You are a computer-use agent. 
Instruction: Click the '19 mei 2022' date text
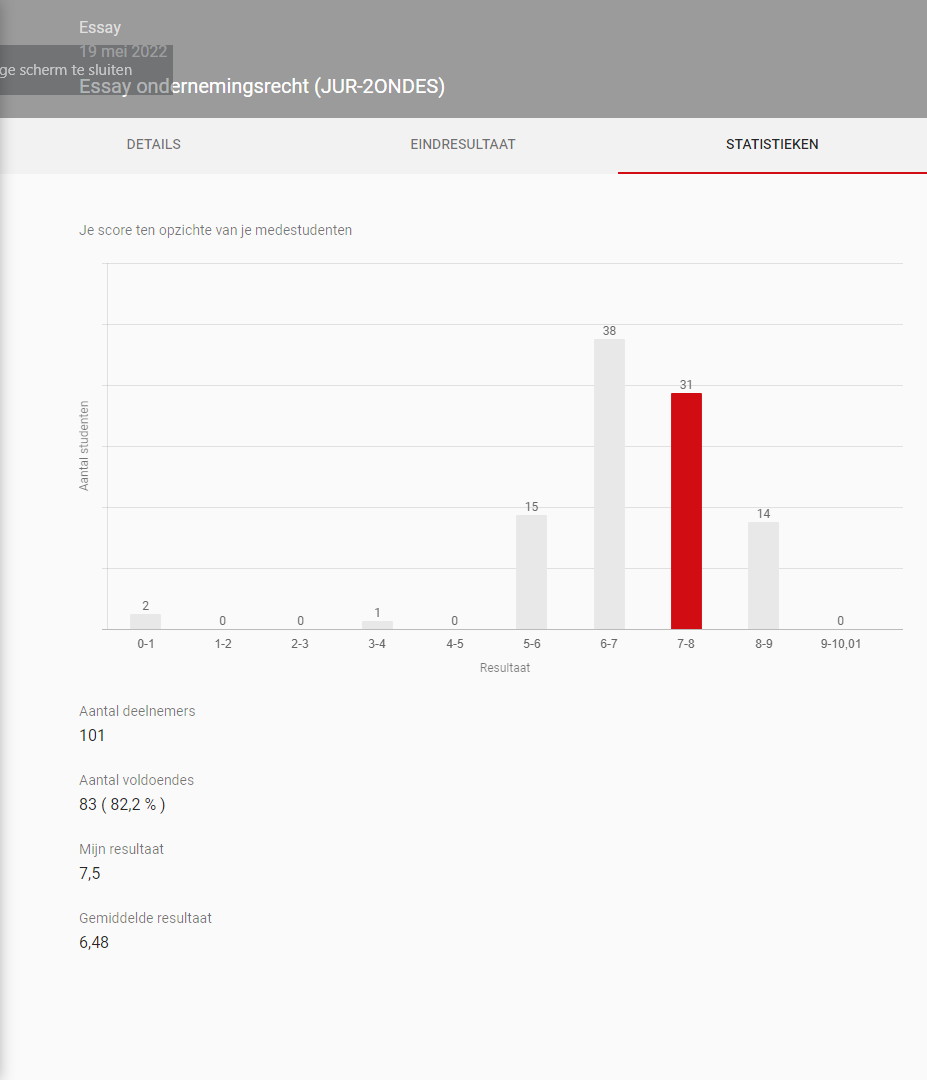[x=123, y=52]
